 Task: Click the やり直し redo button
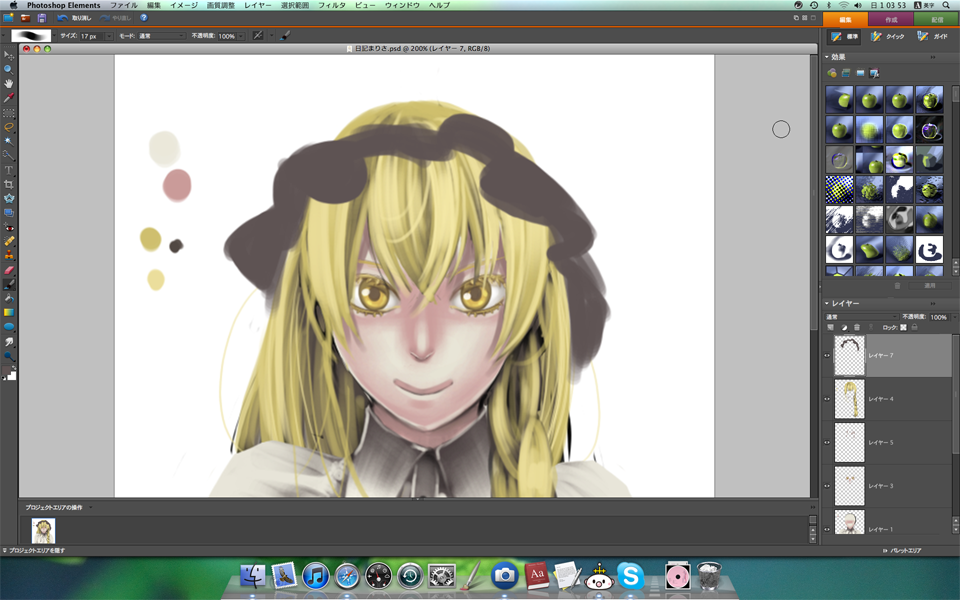point(116,18)
